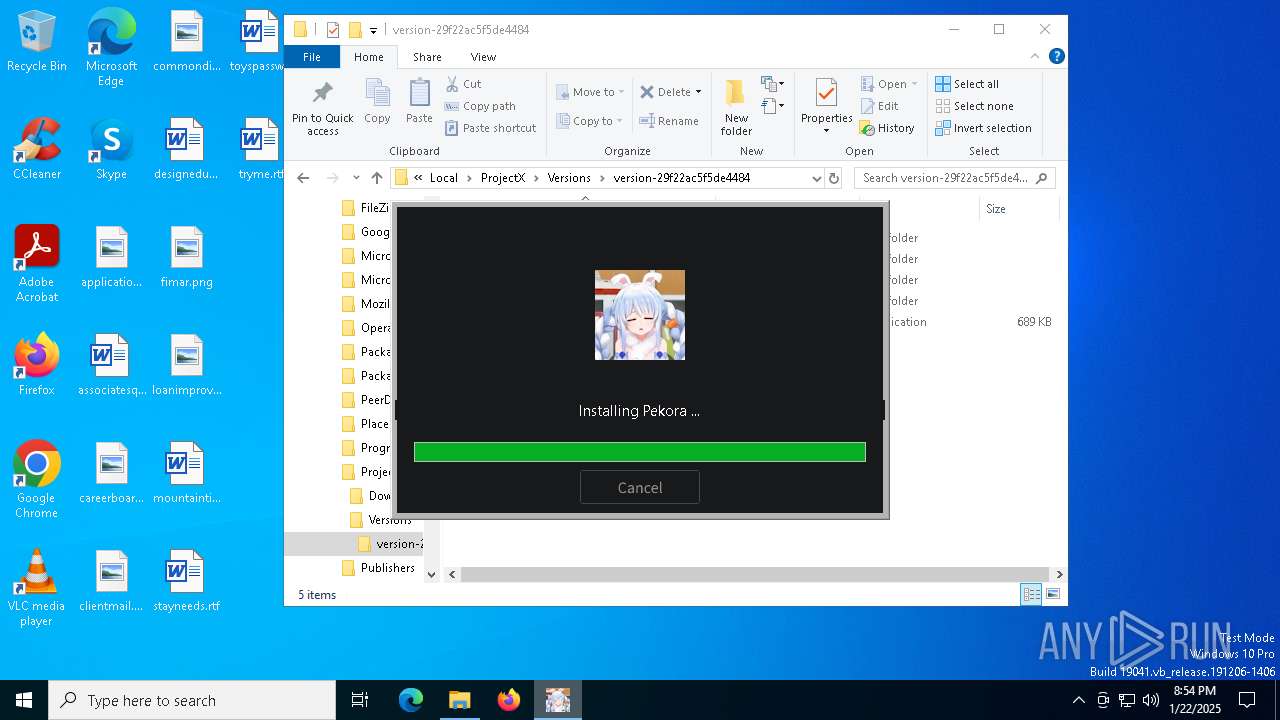This screenshot has width=1280, height=720.
Task: Click the green installation progress bar
Action: (x=640, y=452)
